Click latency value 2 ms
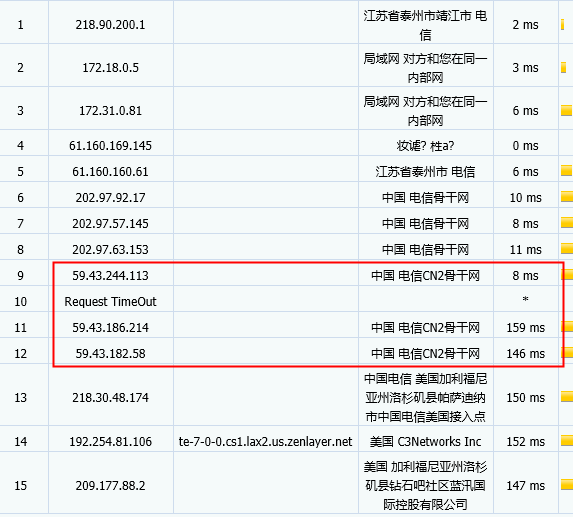The image size is (573, 517). pos(525,25)
